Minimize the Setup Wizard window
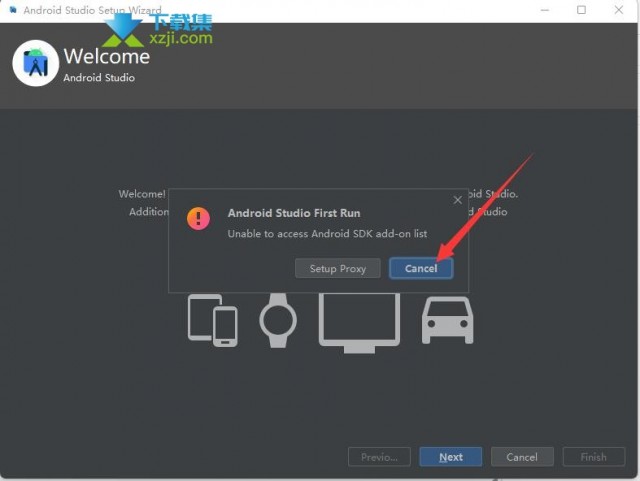The height and width of the screenshot is (481, 640). (544, 10)
